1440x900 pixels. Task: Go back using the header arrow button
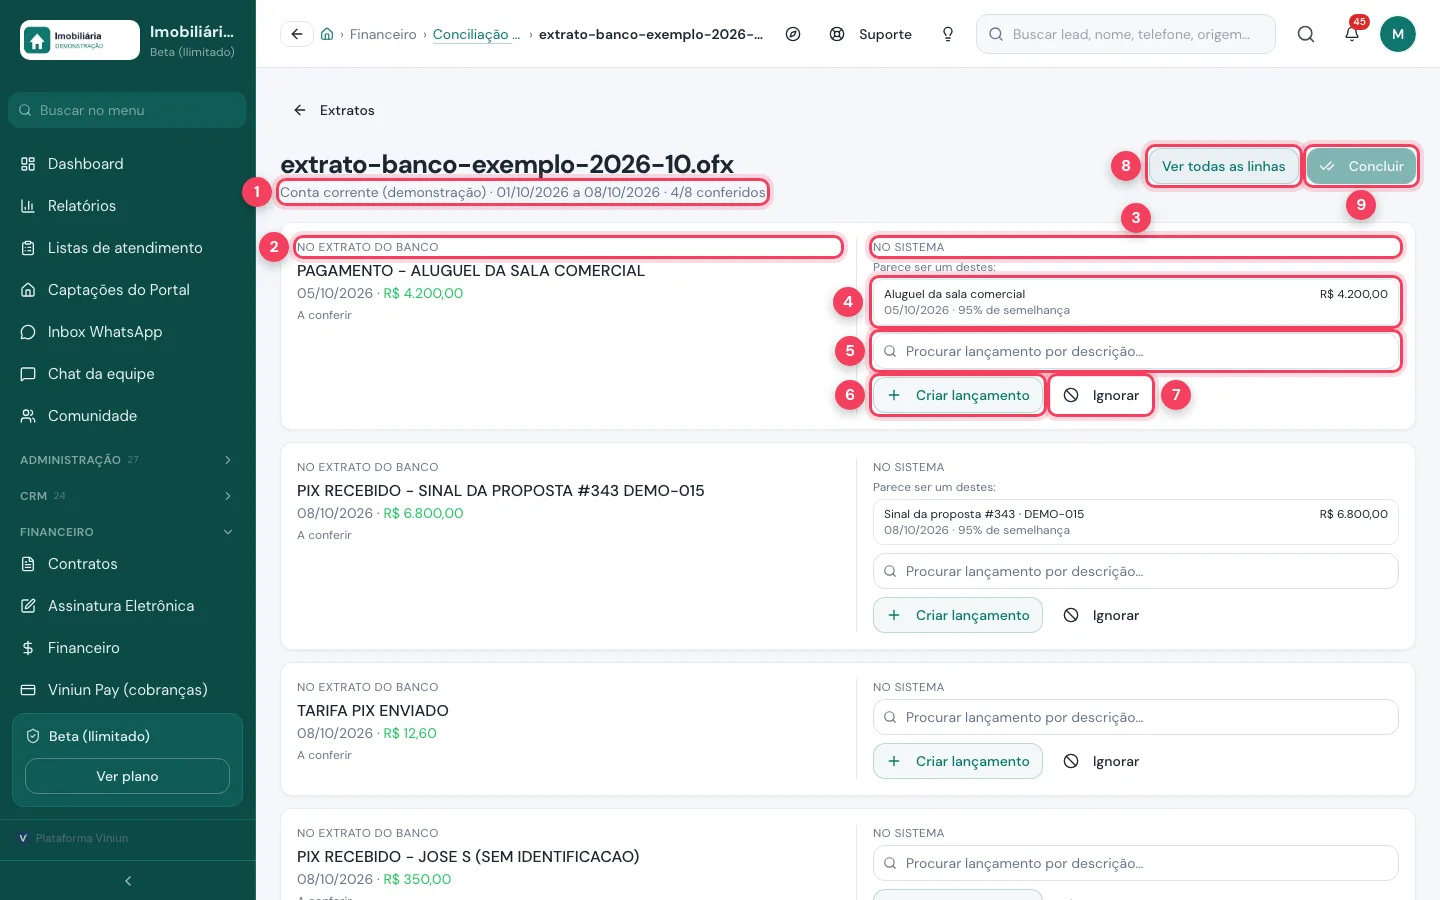(x=296, y=34)
